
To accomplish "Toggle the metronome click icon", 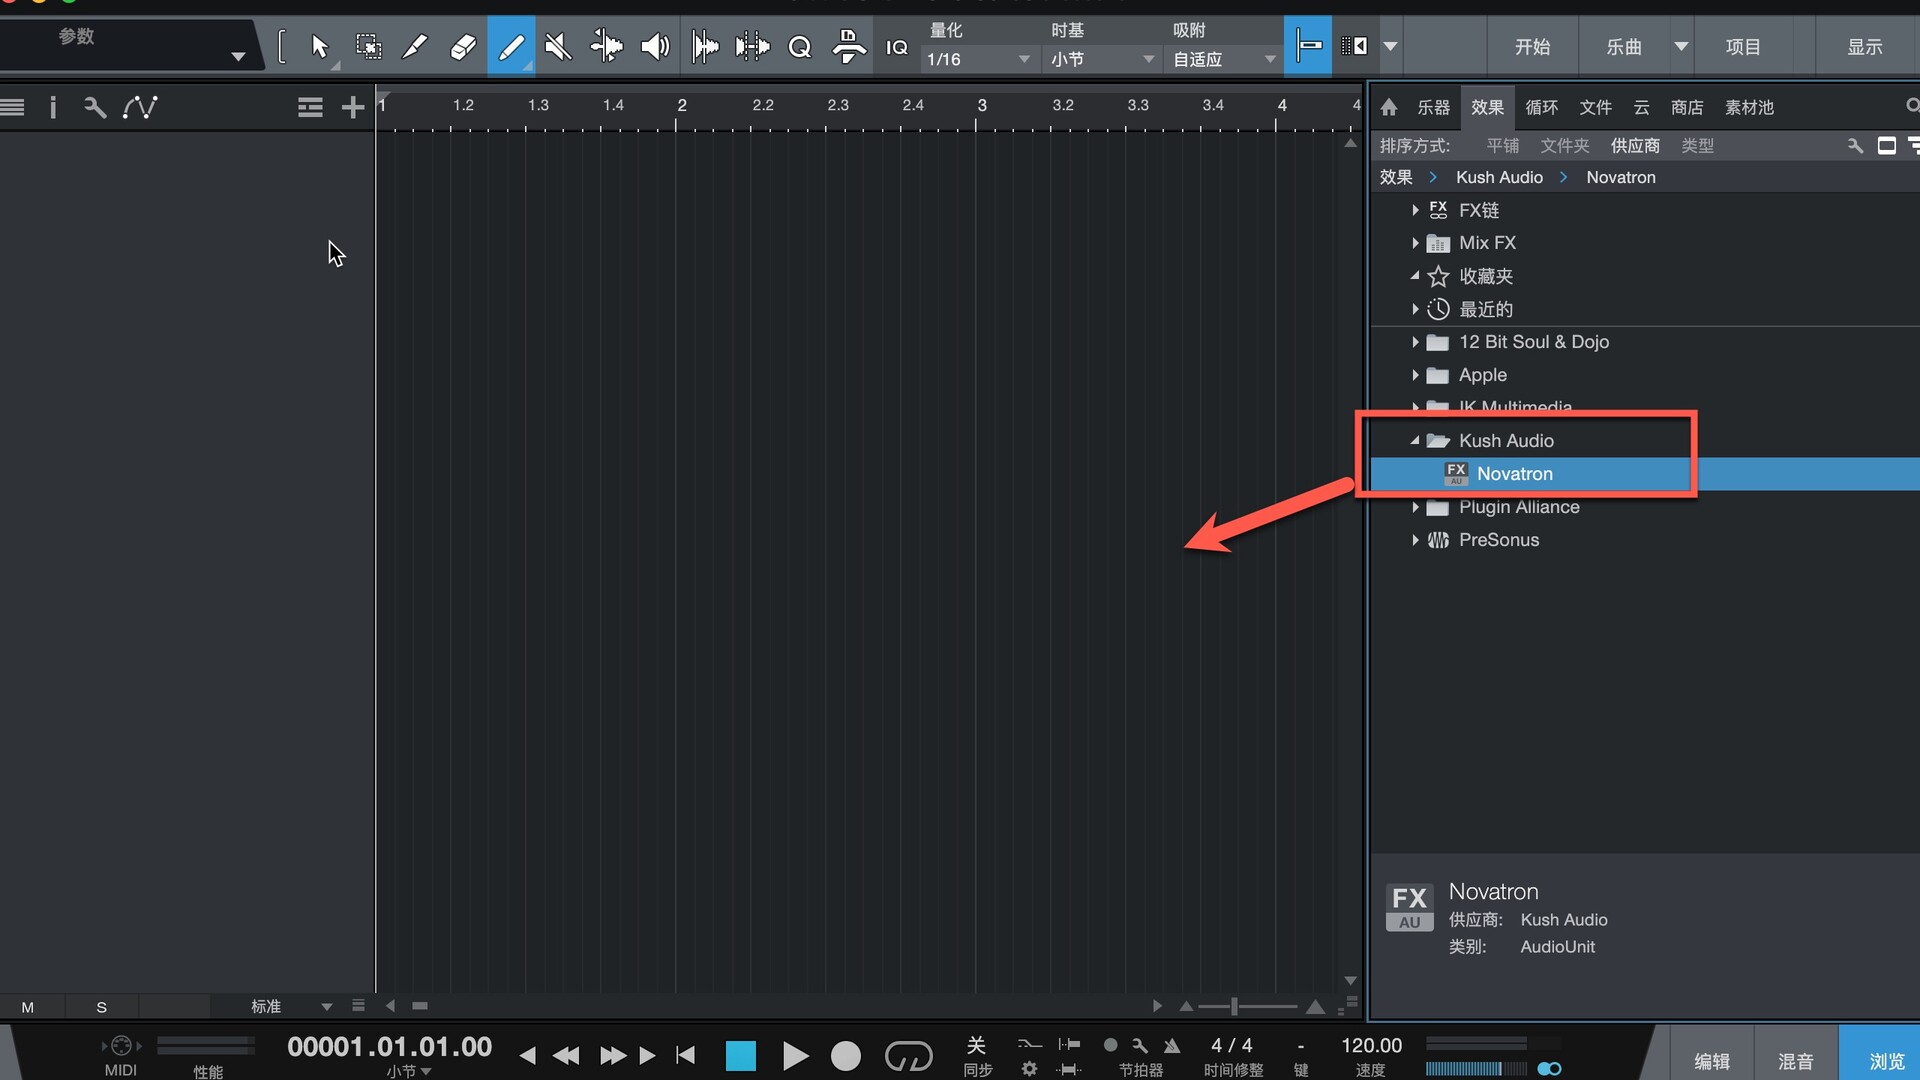I will [1172, 1045].
